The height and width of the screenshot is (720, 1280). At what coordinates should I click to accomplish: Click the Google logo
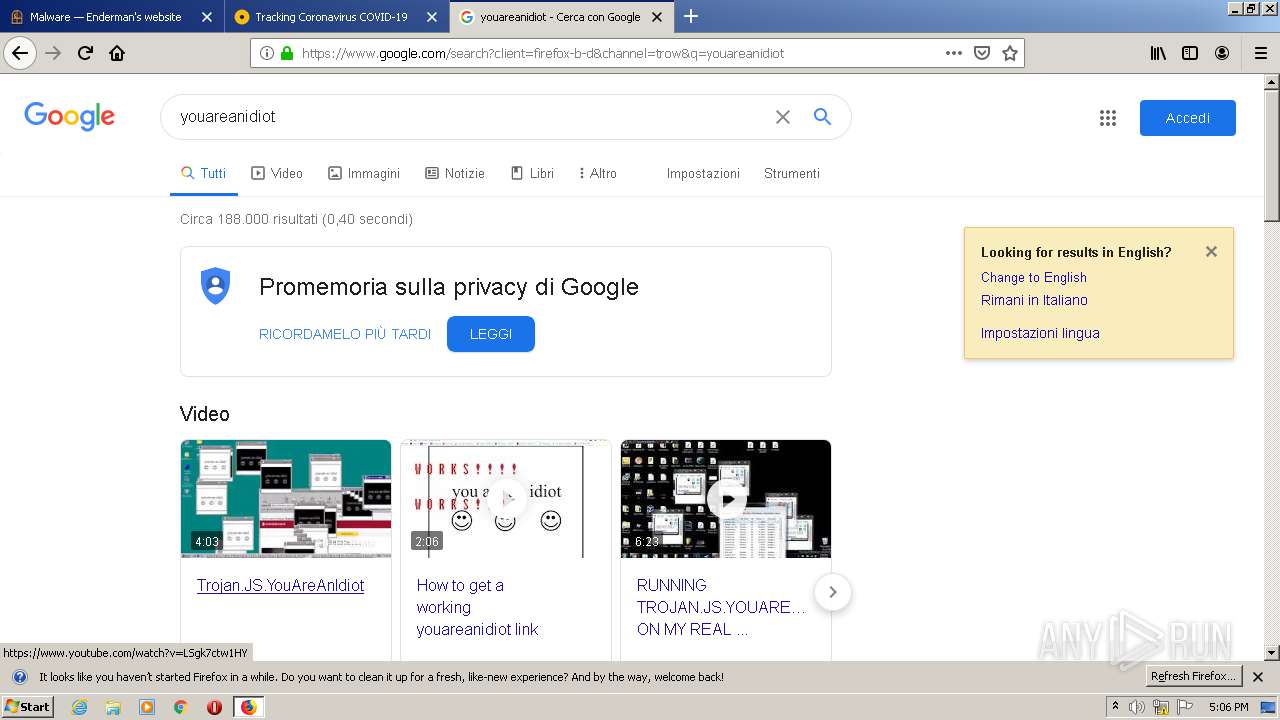pyautogui.click(x=69, y=116)
